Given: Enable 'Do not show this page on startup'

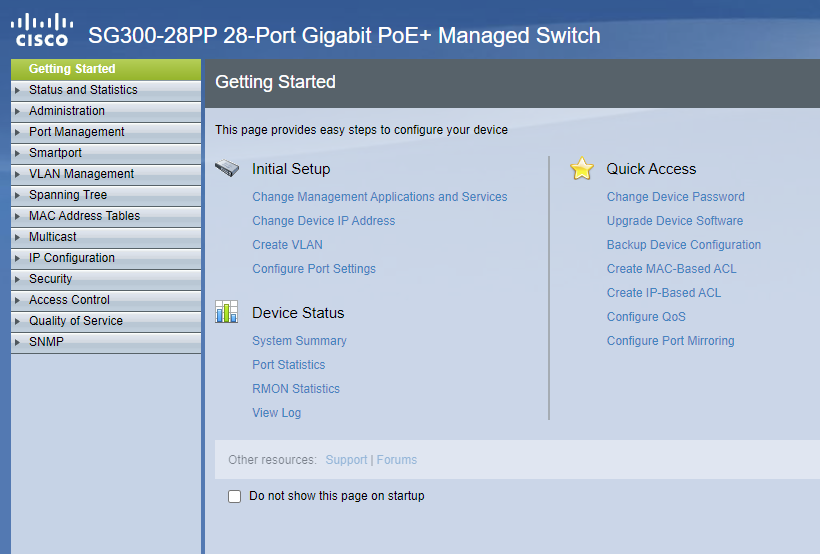Looking at the screenshot, I should coord(235,496).
